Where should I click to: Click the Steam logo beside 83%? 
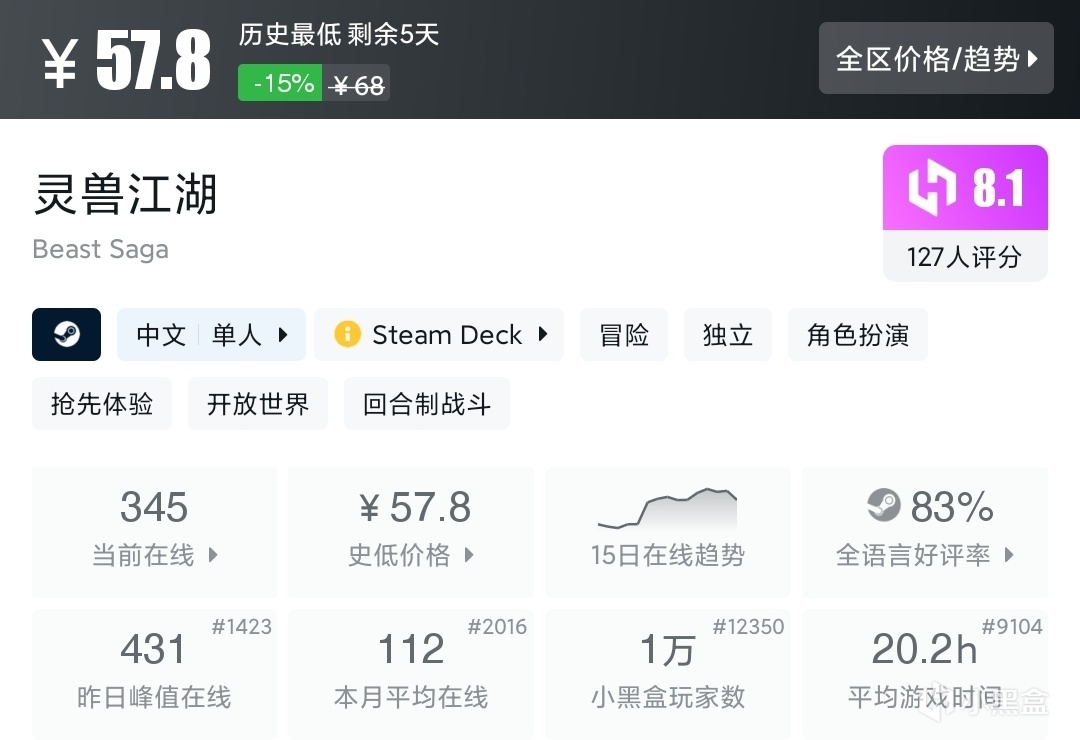click(x=884, y=507)
